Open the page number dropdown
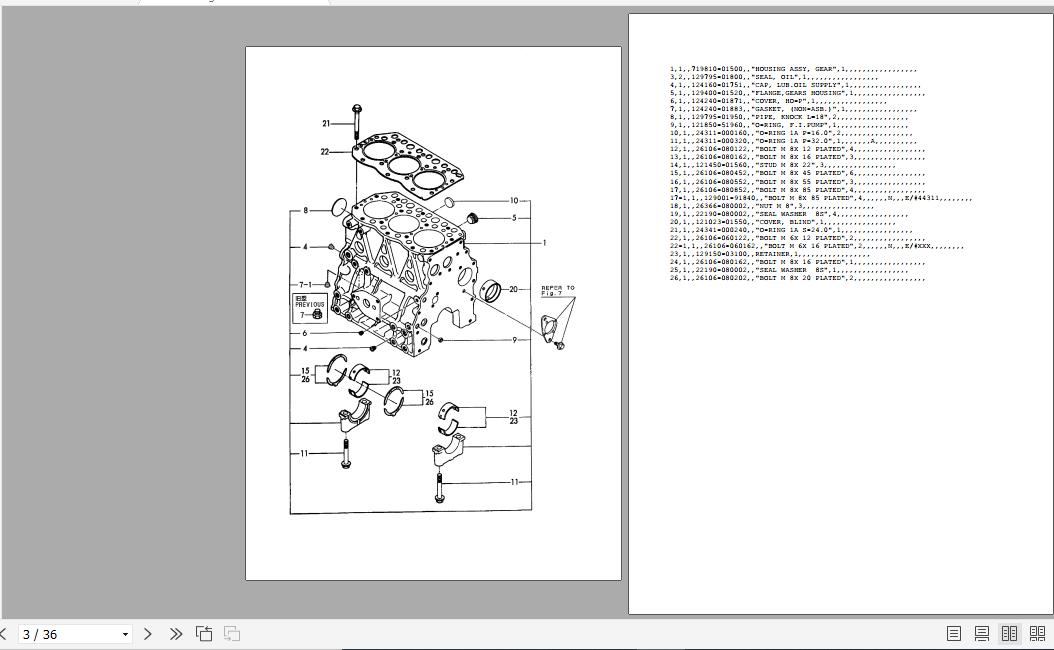This screenshot has width=1054, height=650. [124, 633]
